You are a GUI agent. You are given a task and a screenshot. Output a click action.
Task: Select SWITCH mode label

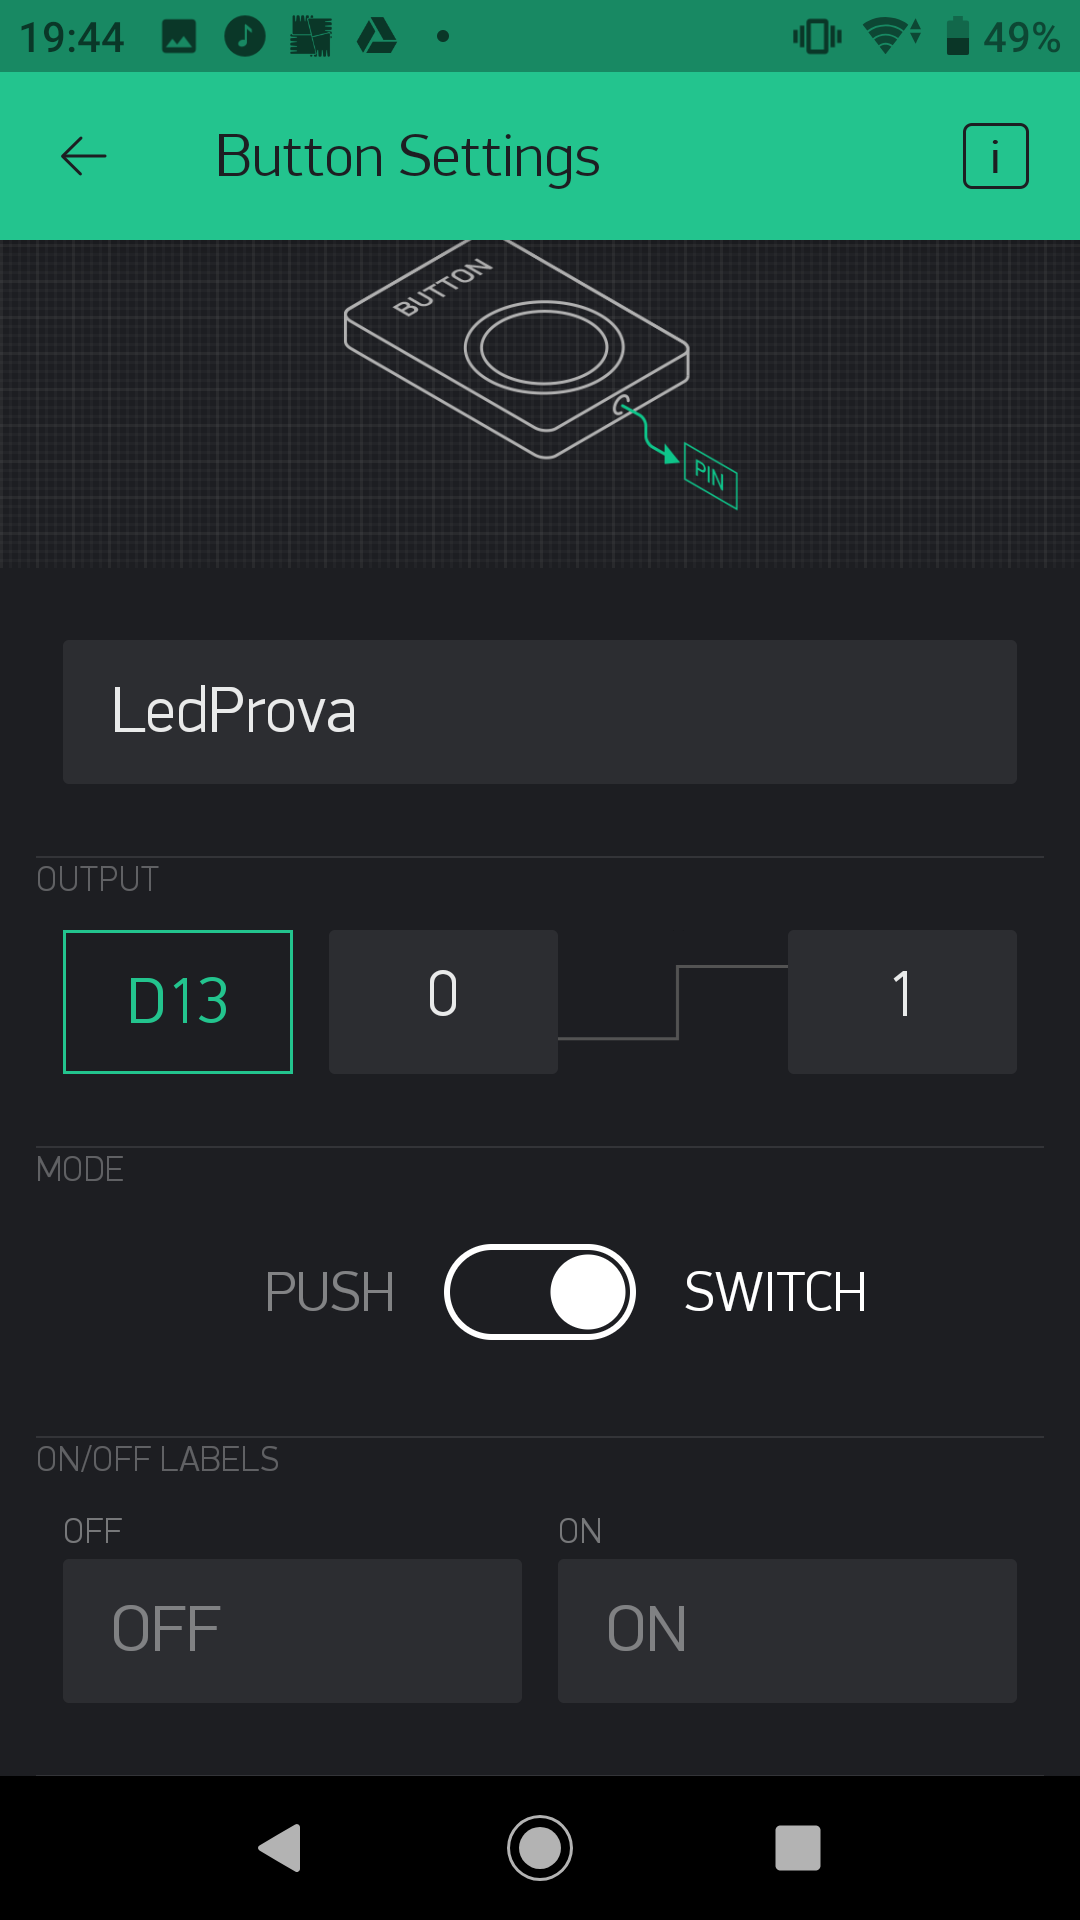(775, 1292)
